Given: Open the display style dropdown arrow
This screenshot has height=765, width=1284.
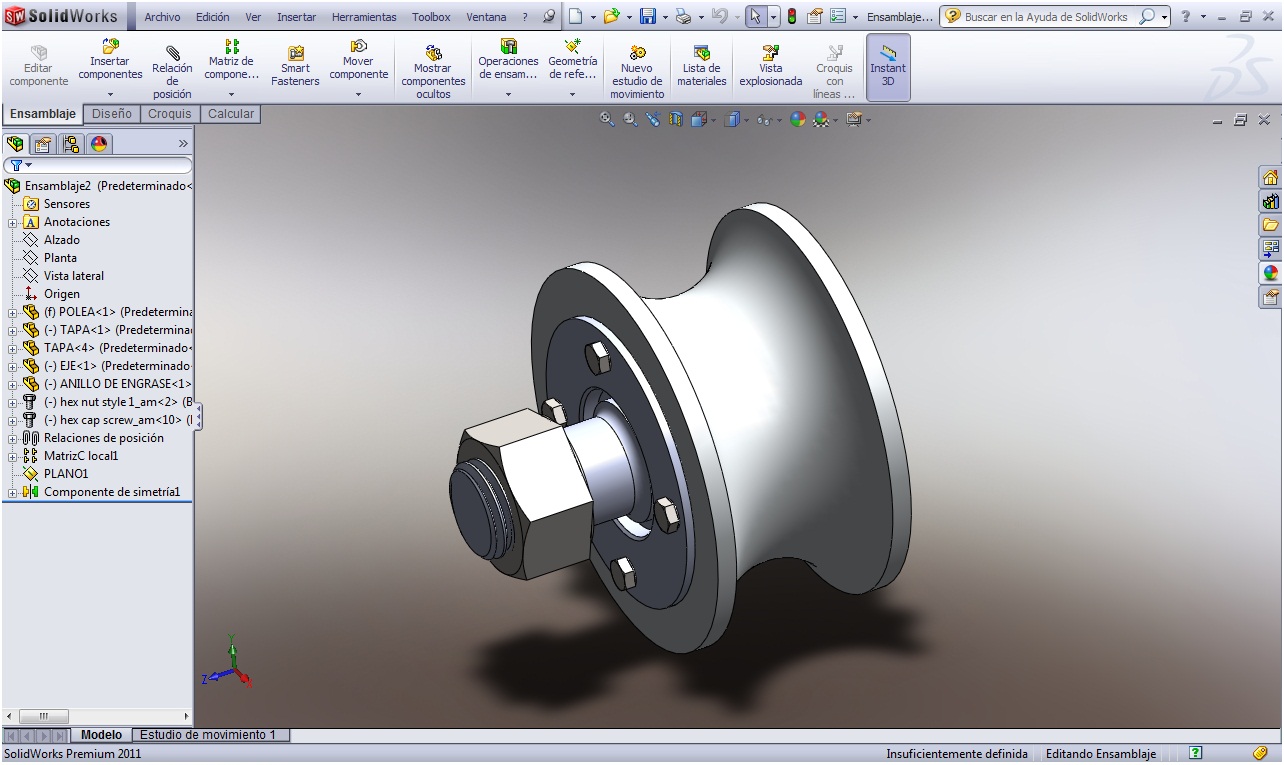Looking at the screenshot, I should tap(746, 120).
